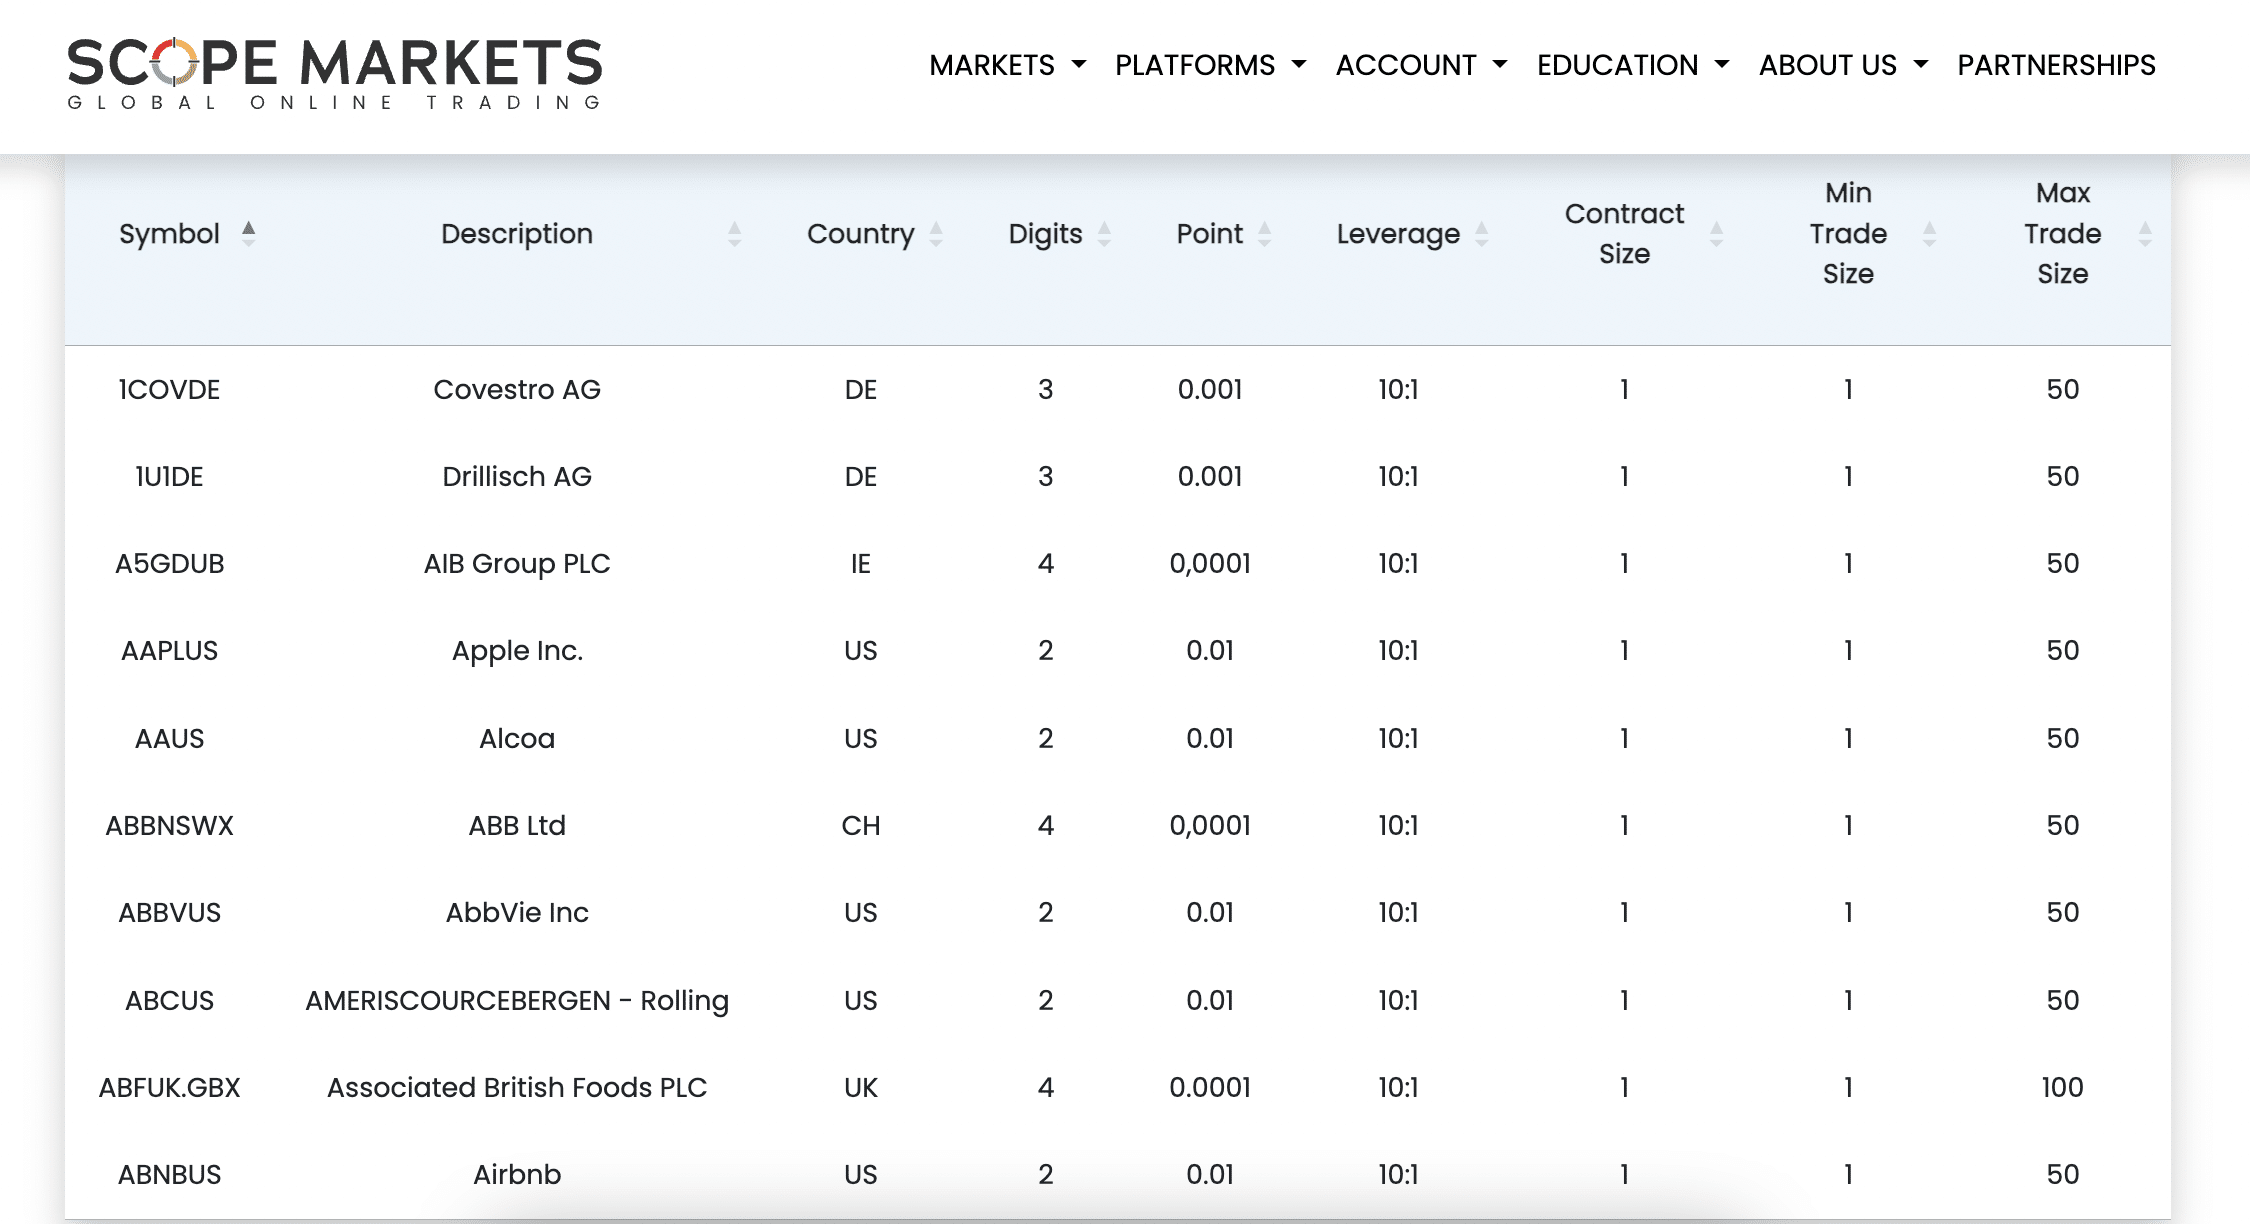Select the AAUS symbol cell
Viewport: 2250px width, 1224px height.
[x=169, y=739]
